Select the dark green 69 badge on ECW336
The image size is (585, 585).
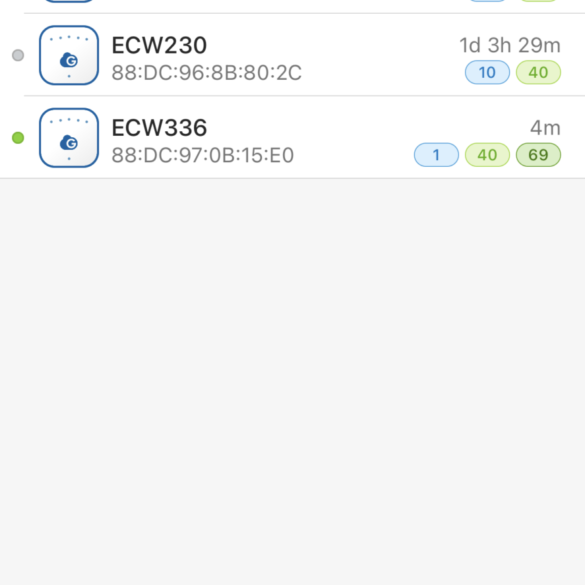tap(538, 155)
